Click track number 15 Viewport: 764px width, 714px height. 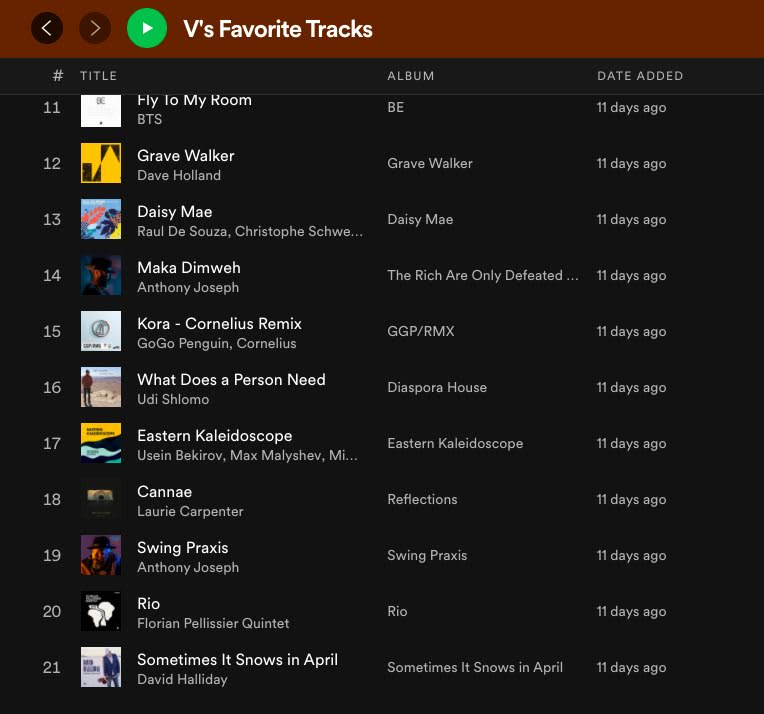coord(52,331)
